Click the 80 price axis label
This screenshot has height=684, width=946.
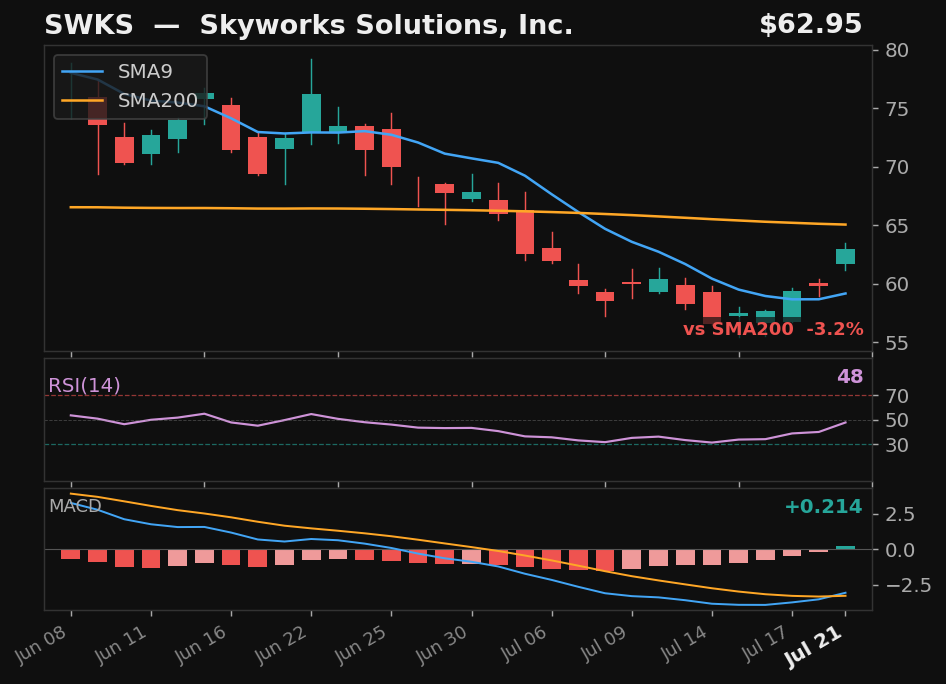click(x=897, y=51)
